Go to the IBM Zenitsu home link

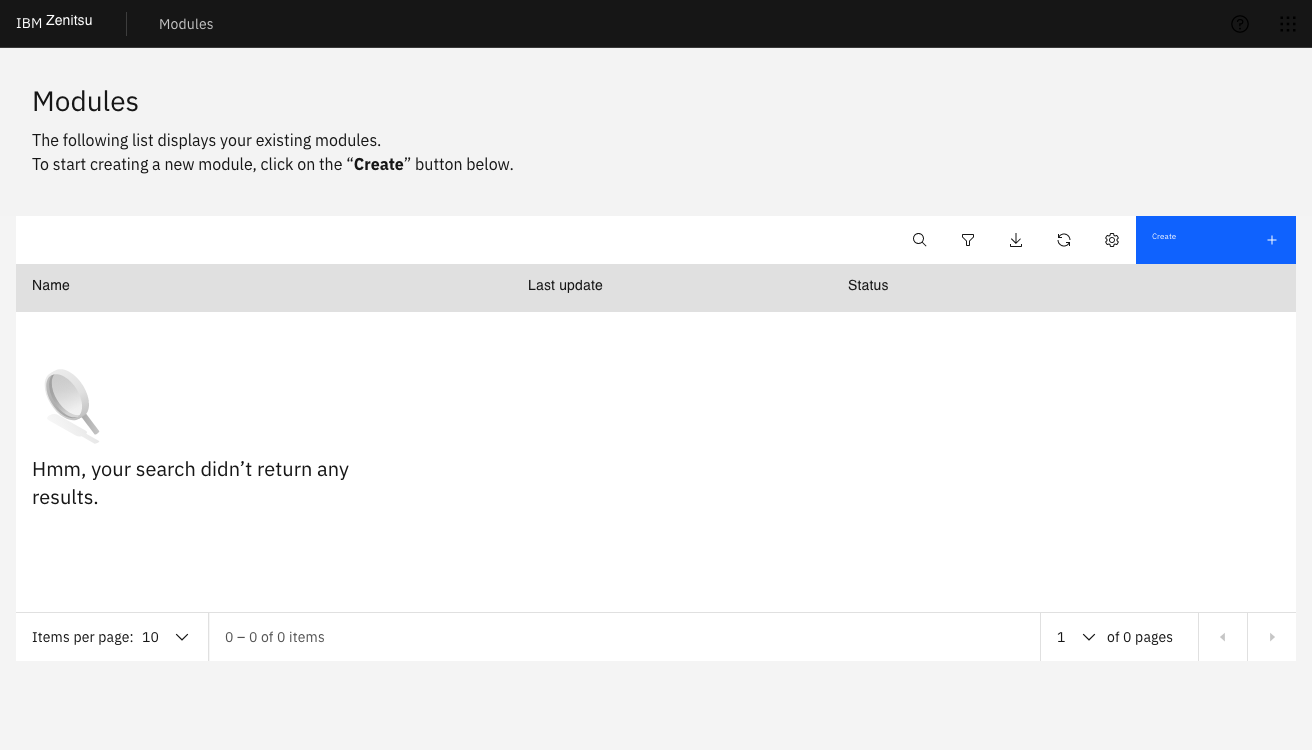(x=54, y=22)
